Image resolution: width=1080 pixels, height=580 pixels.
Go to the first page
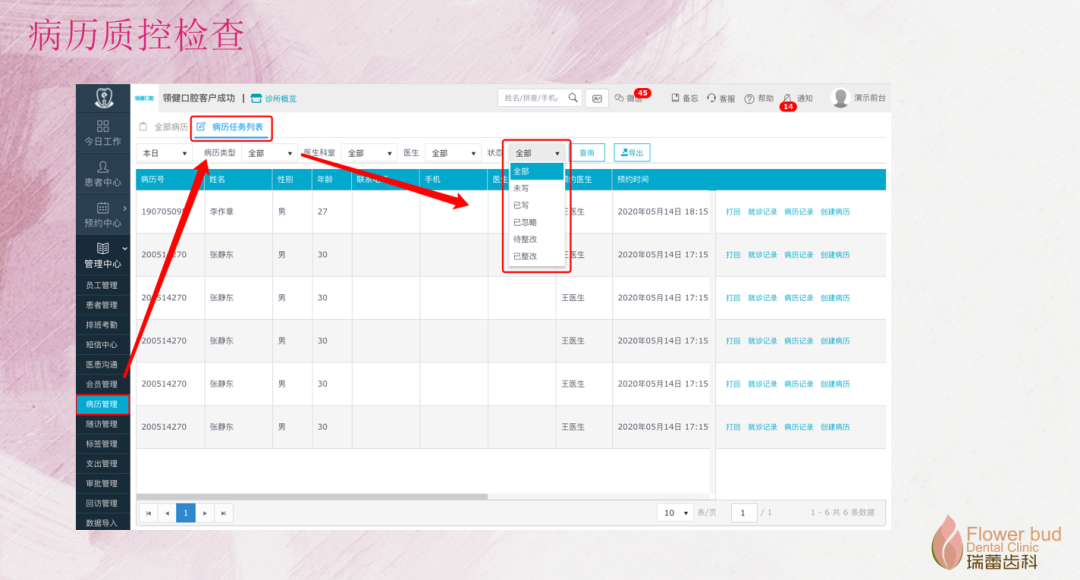(x=149, y=513)
